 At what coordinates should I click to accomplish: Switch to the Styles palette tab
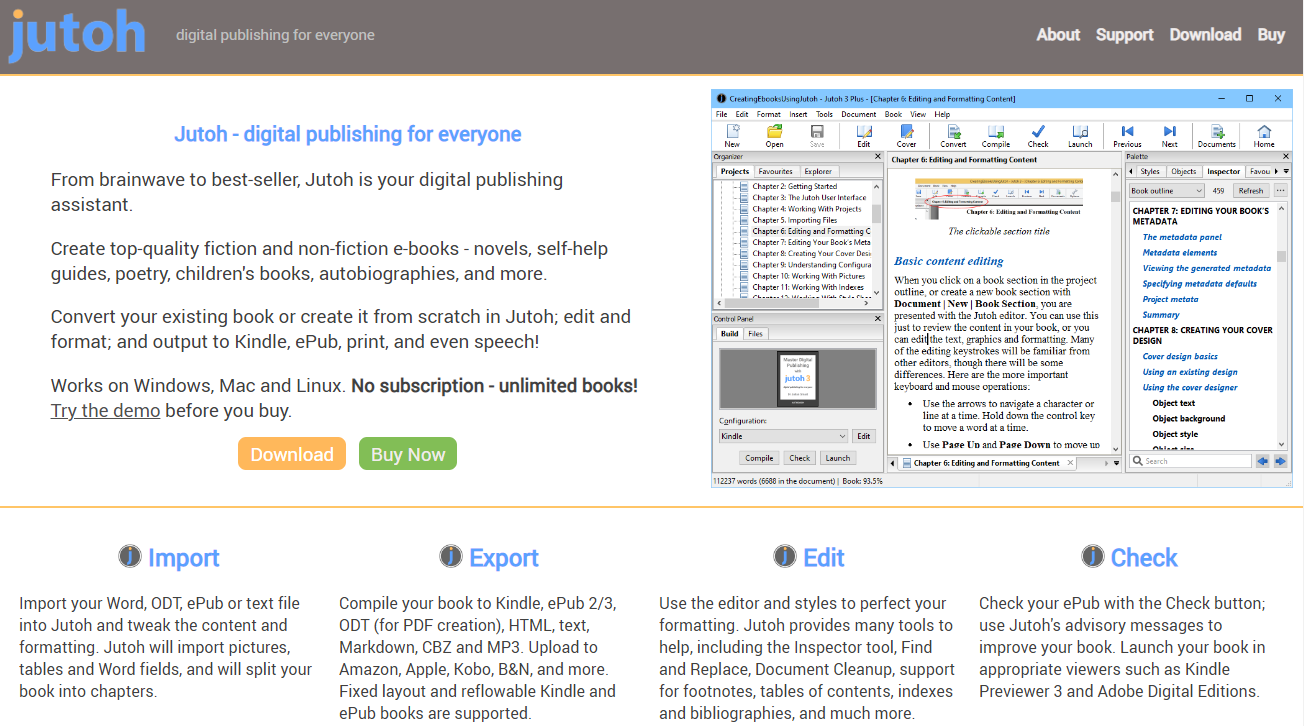click(1150, 172)
